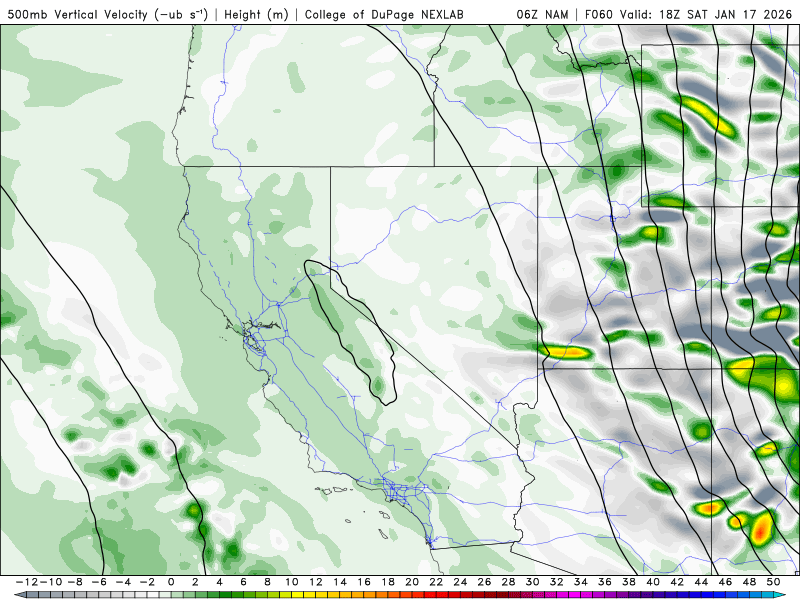Click the 22 label on the color scale

[436, 582]
